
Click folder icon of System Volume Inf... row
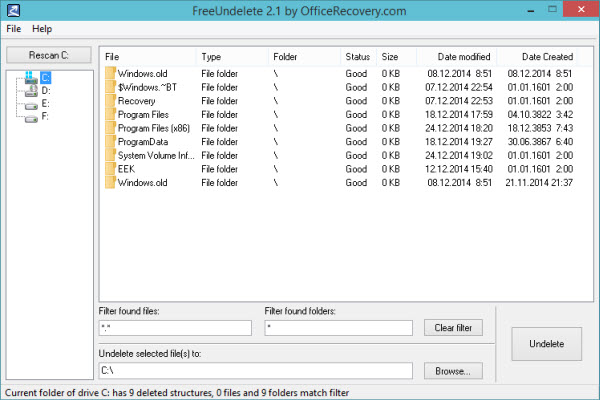[x=110, y=155]
